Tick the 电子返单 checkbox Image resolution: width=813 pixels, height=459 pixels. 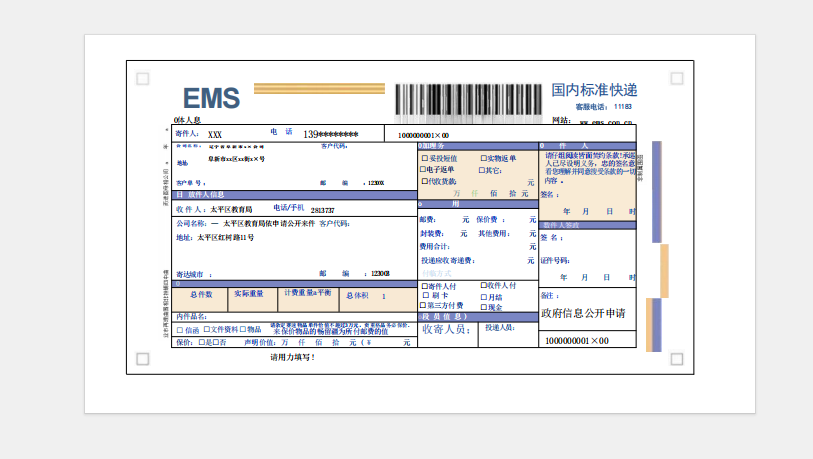pyautogui.click(x=423, y=170)
